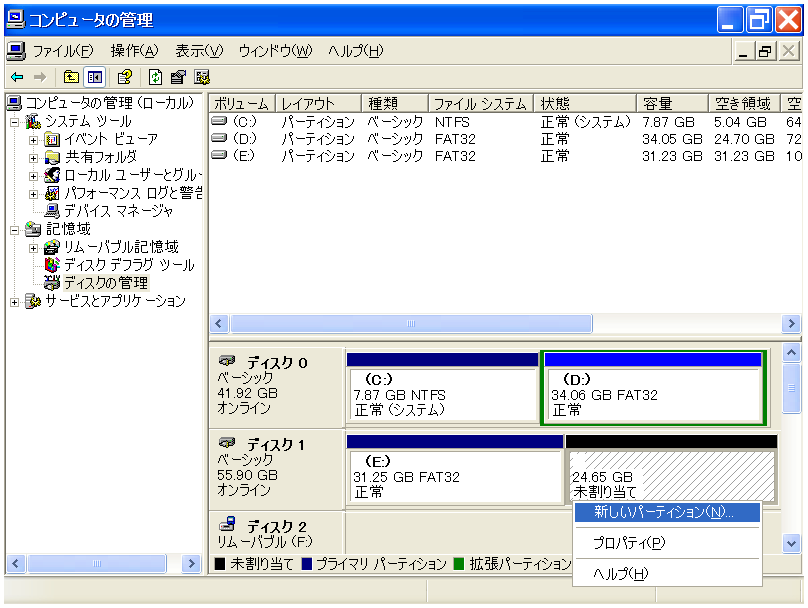Click the イベント ビューア tree icon
The width and height of the screenshot is (808, 608).
pos(52,139)
